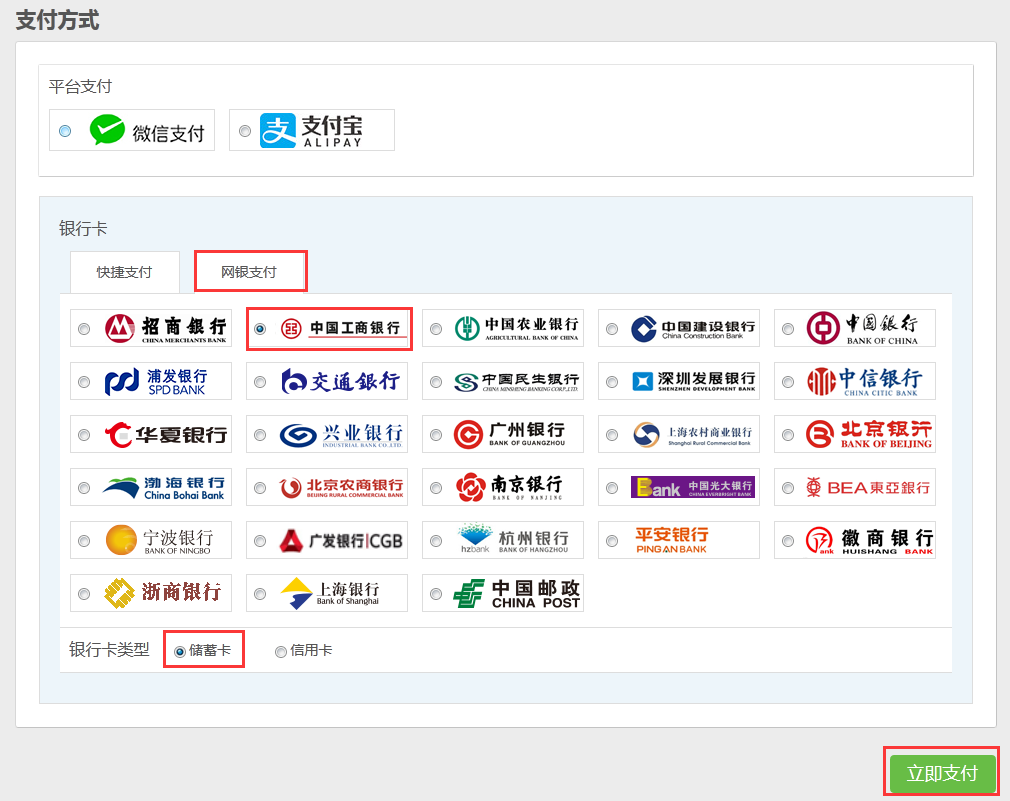The image size is (1010, 801).
Task: Select the 徽商银行 radio button
Action: point(788,541)
